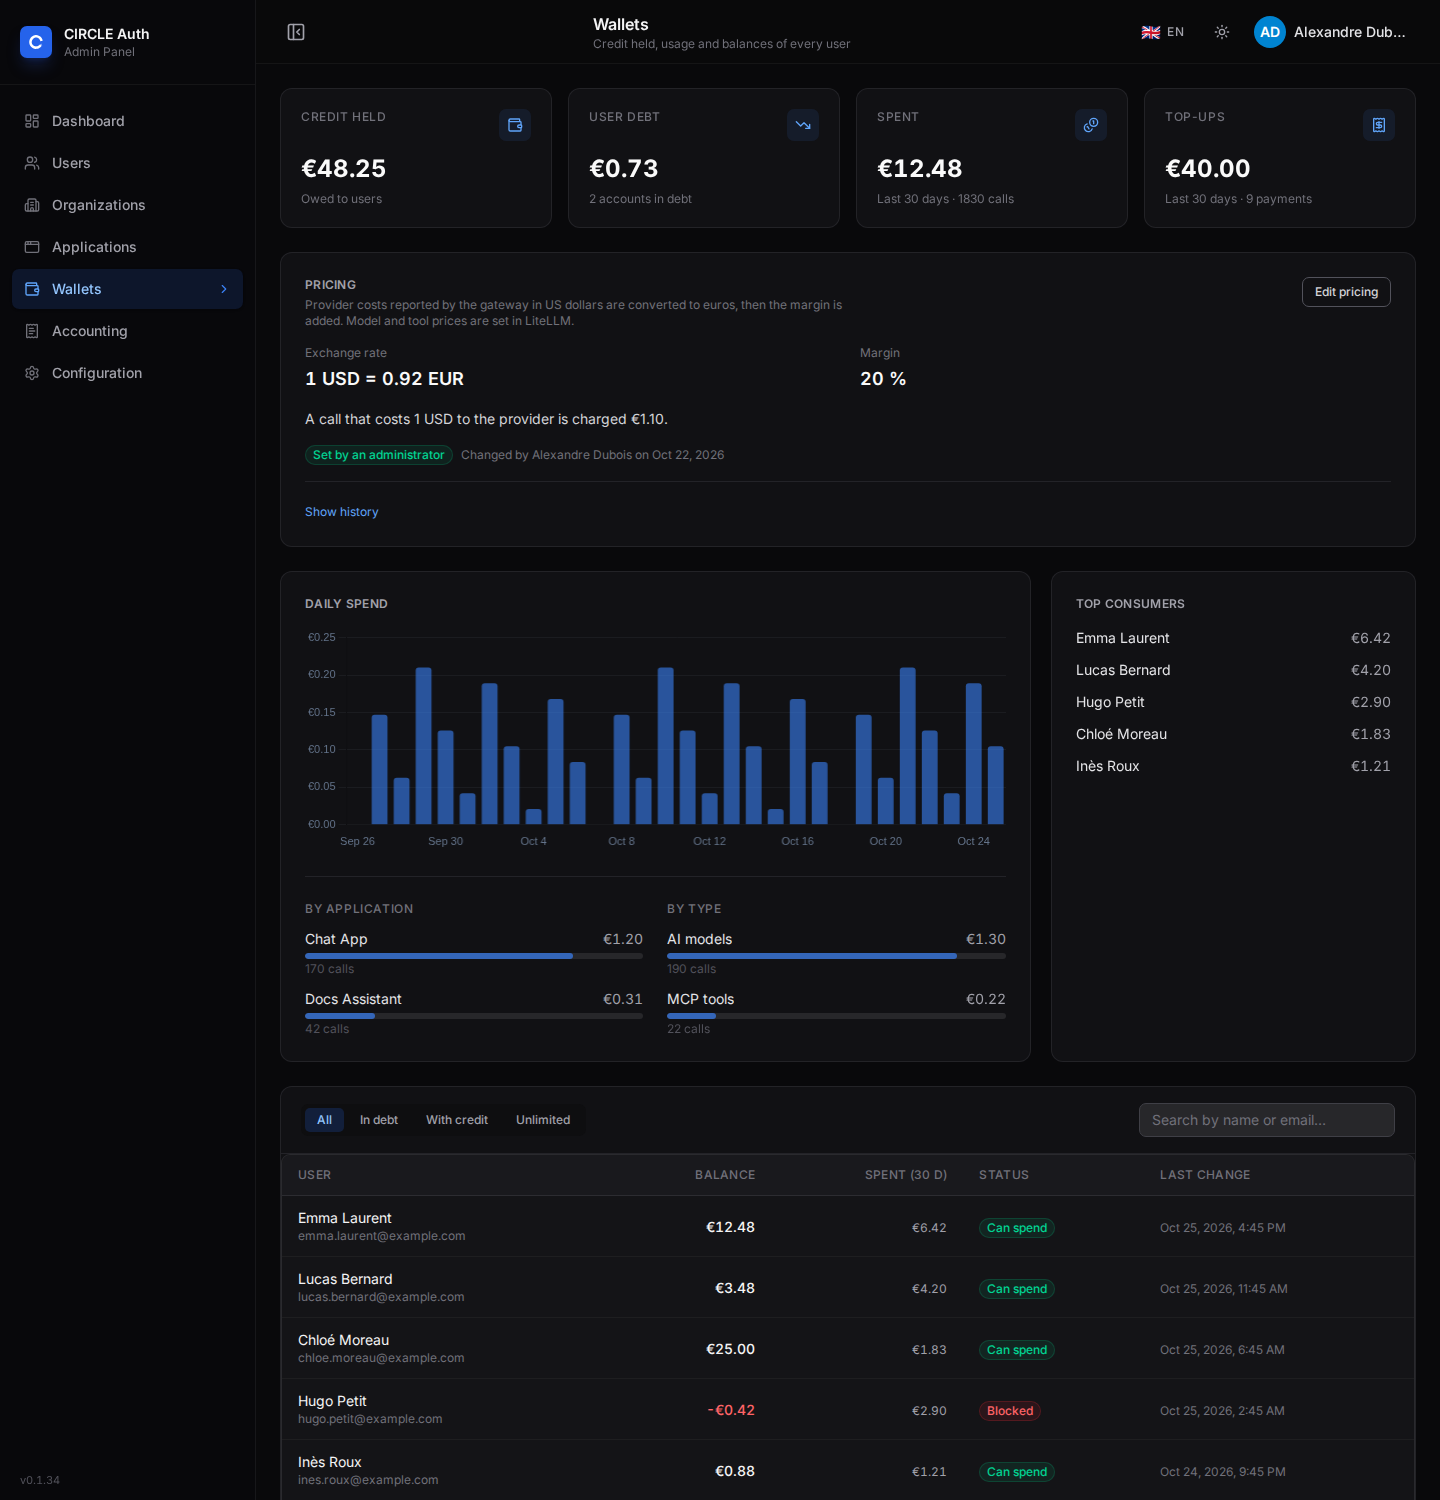Go to Accounting in the sidebar
Image resolution: width=1440 pixels, height=1500 pixels.
pos(127,331)
